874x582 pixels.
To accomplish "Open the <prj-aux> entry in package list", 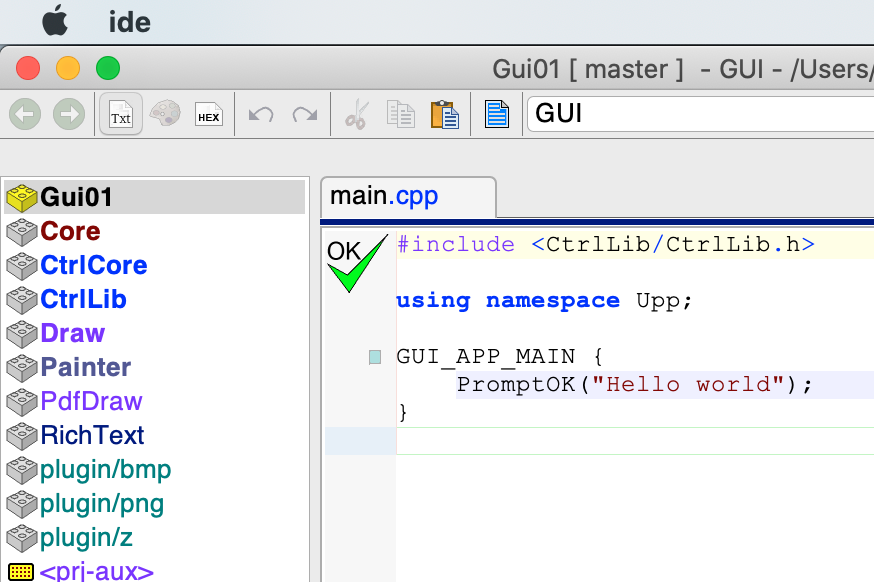I will [x=96, y=573].
